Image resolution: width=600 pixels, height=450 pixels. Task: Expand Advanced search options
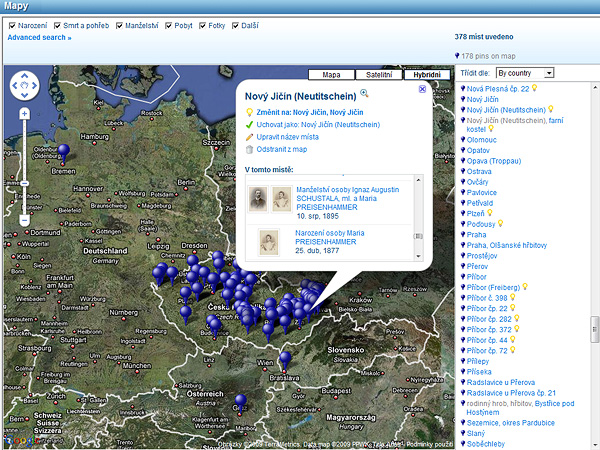pyautogui.click(x=39, y=38)
